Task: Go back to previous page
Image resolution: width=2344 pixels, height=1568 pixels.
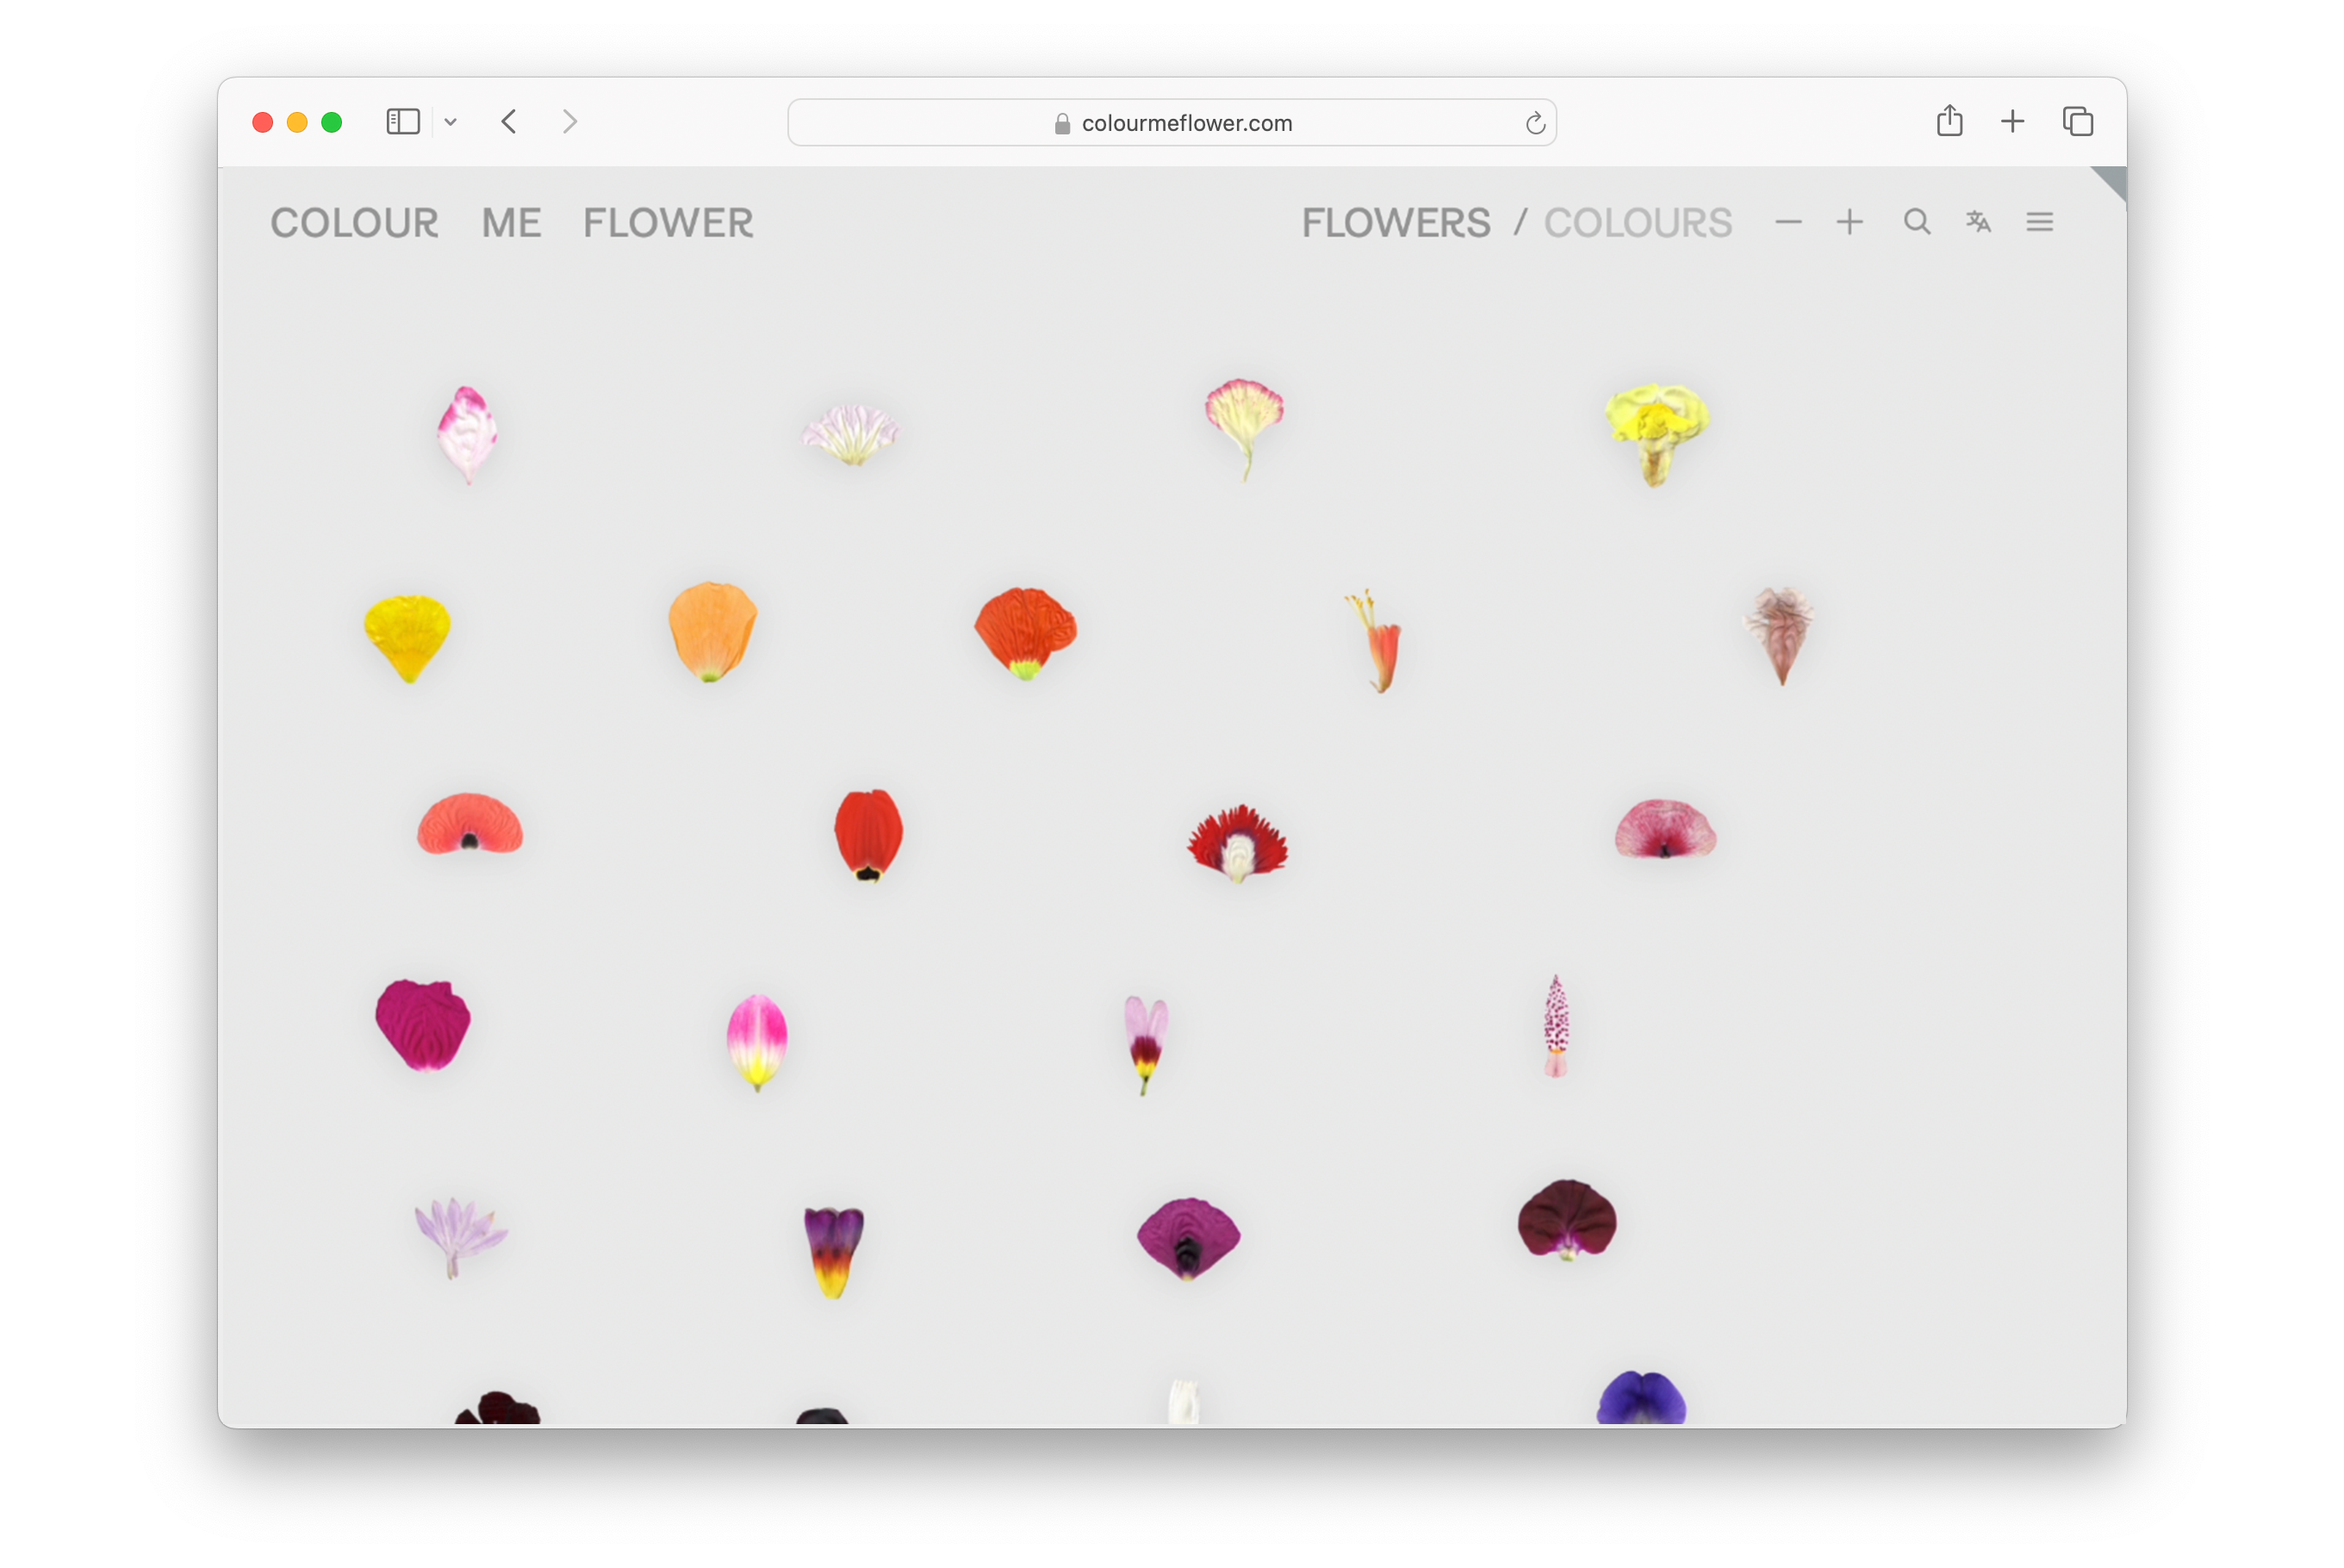Action: (509, 122)
